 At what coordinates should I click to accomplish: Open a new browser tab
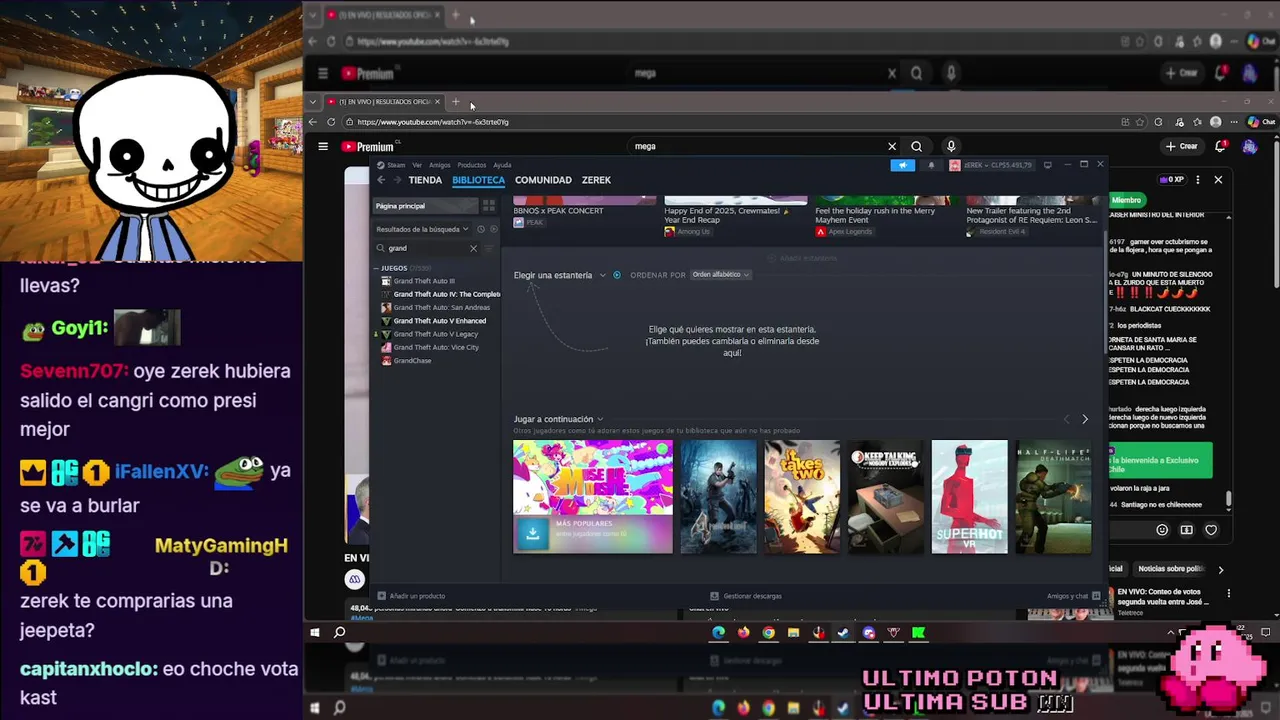[x=455, y=101]
